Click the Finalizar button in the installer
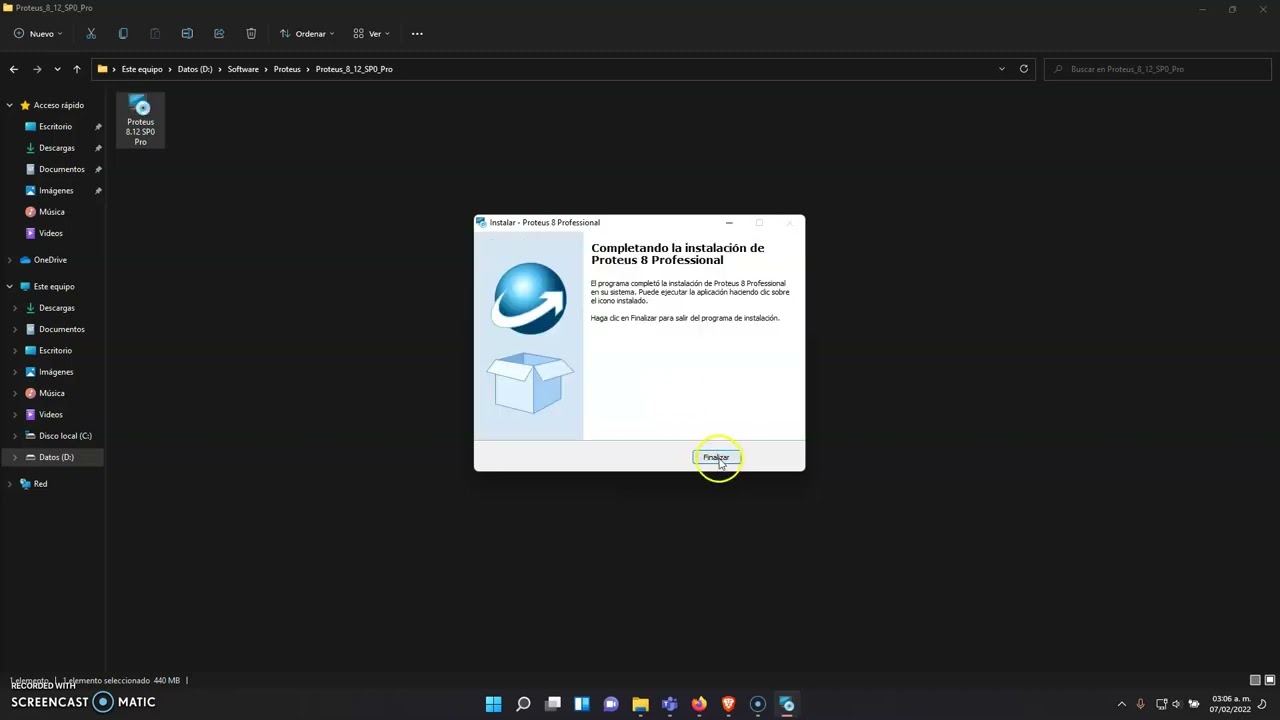 point(716,457)
